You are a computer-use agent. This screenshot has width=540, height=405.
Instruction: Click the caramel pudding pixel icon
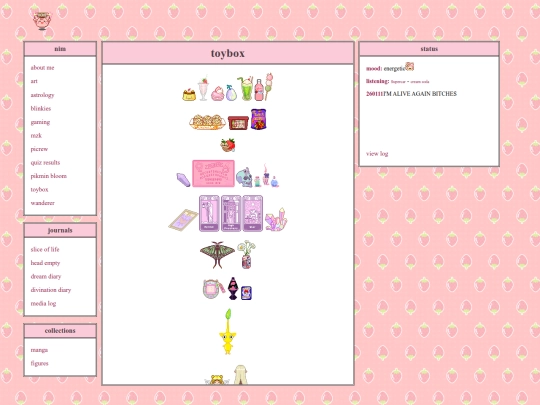pyautogui.click(x=189, y=95)
